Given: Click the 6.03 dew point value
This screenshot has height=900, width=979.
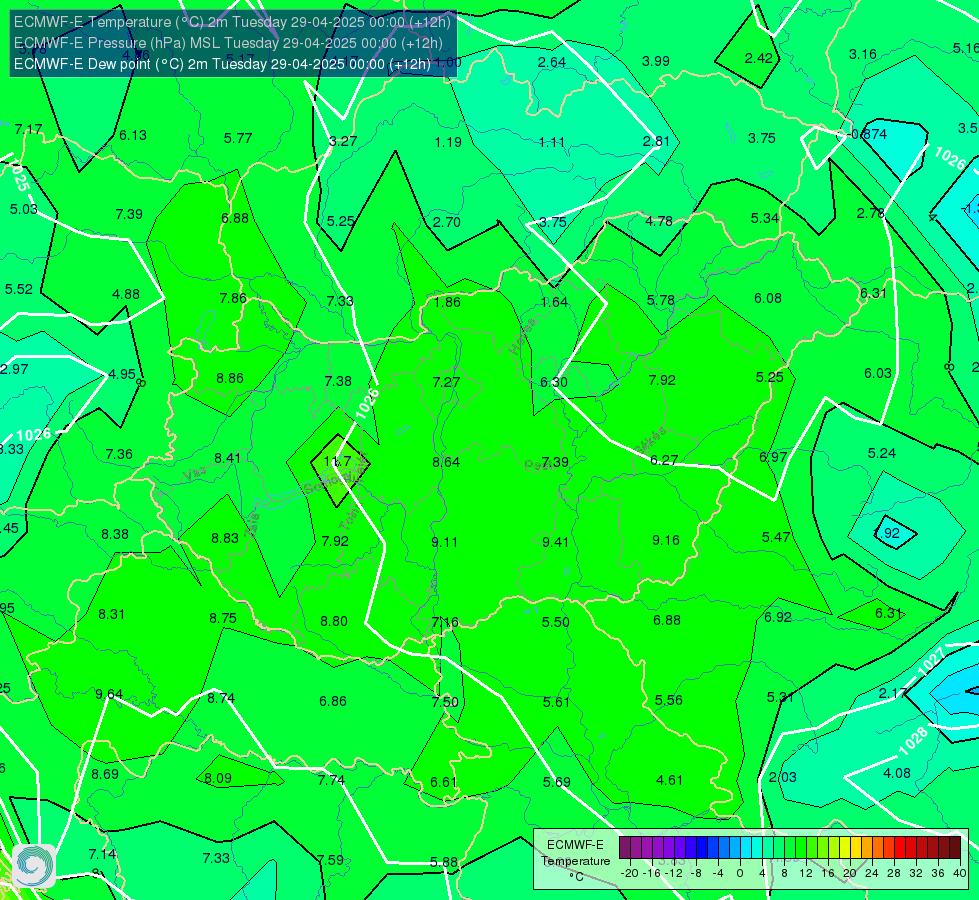Looking at the screenshot, I should 878,373.
